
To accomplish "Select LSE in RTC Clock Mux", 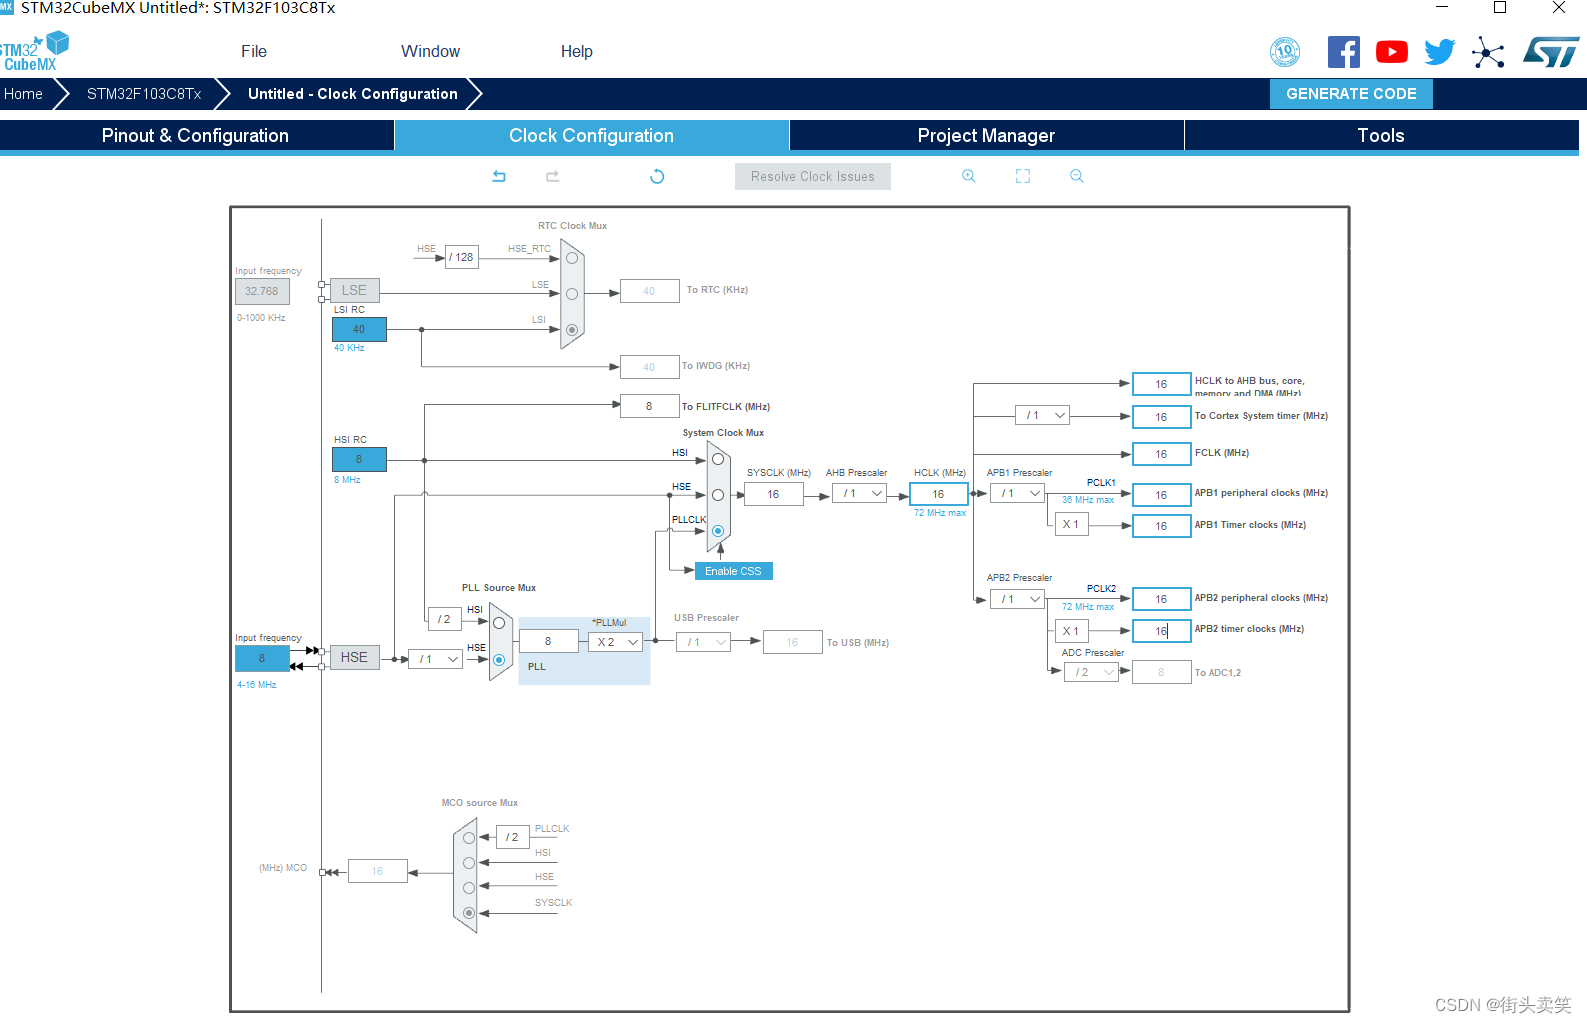I will point(572,294).
